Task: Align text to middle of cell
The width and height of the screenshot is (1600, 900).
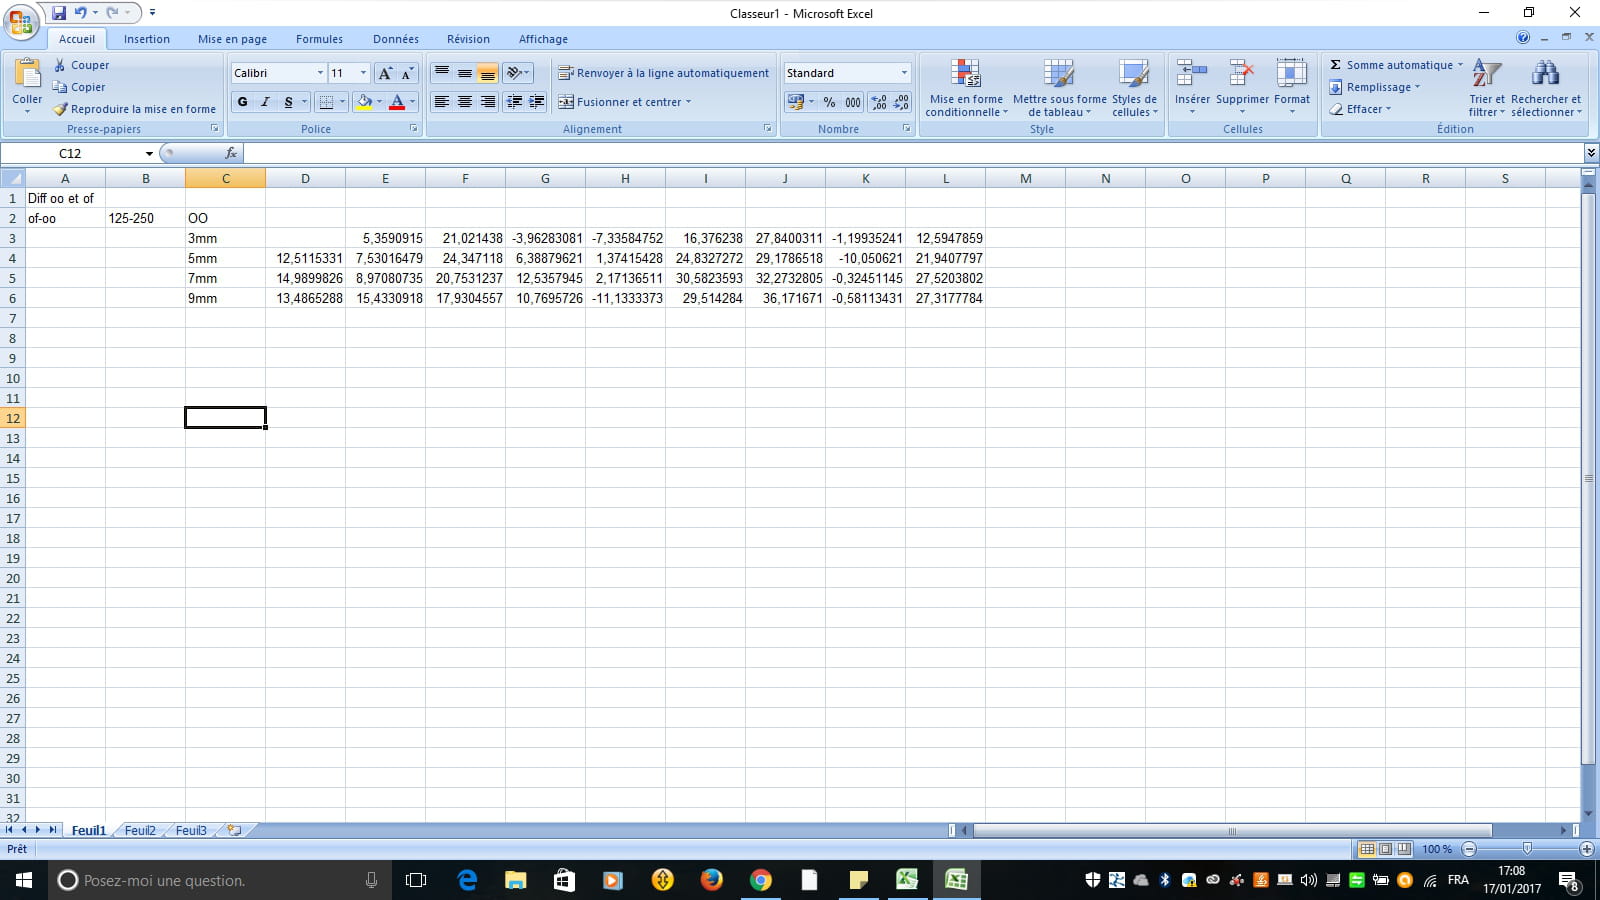Action: [x=465, y=73]
